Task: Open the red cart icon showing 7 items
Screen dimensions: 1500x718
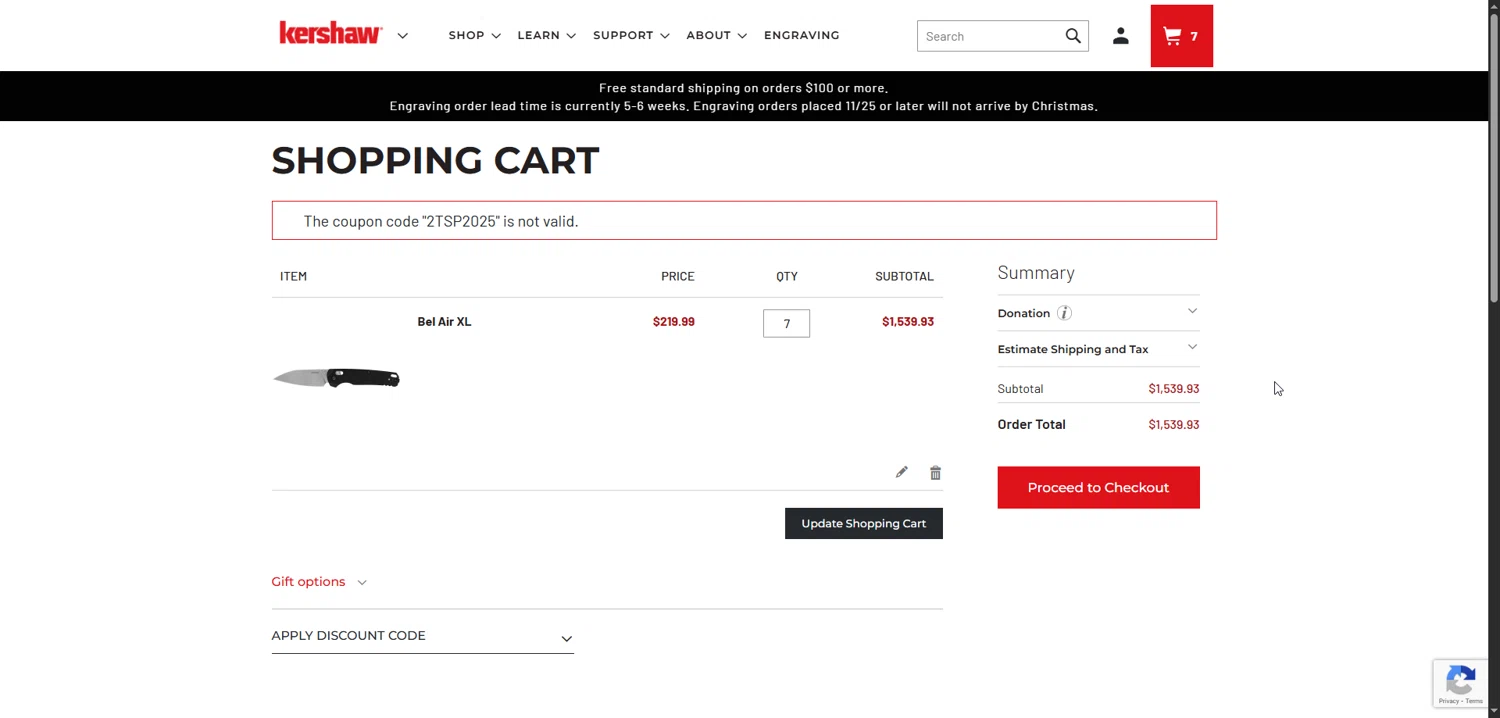Action: [x=1181, y=36]
